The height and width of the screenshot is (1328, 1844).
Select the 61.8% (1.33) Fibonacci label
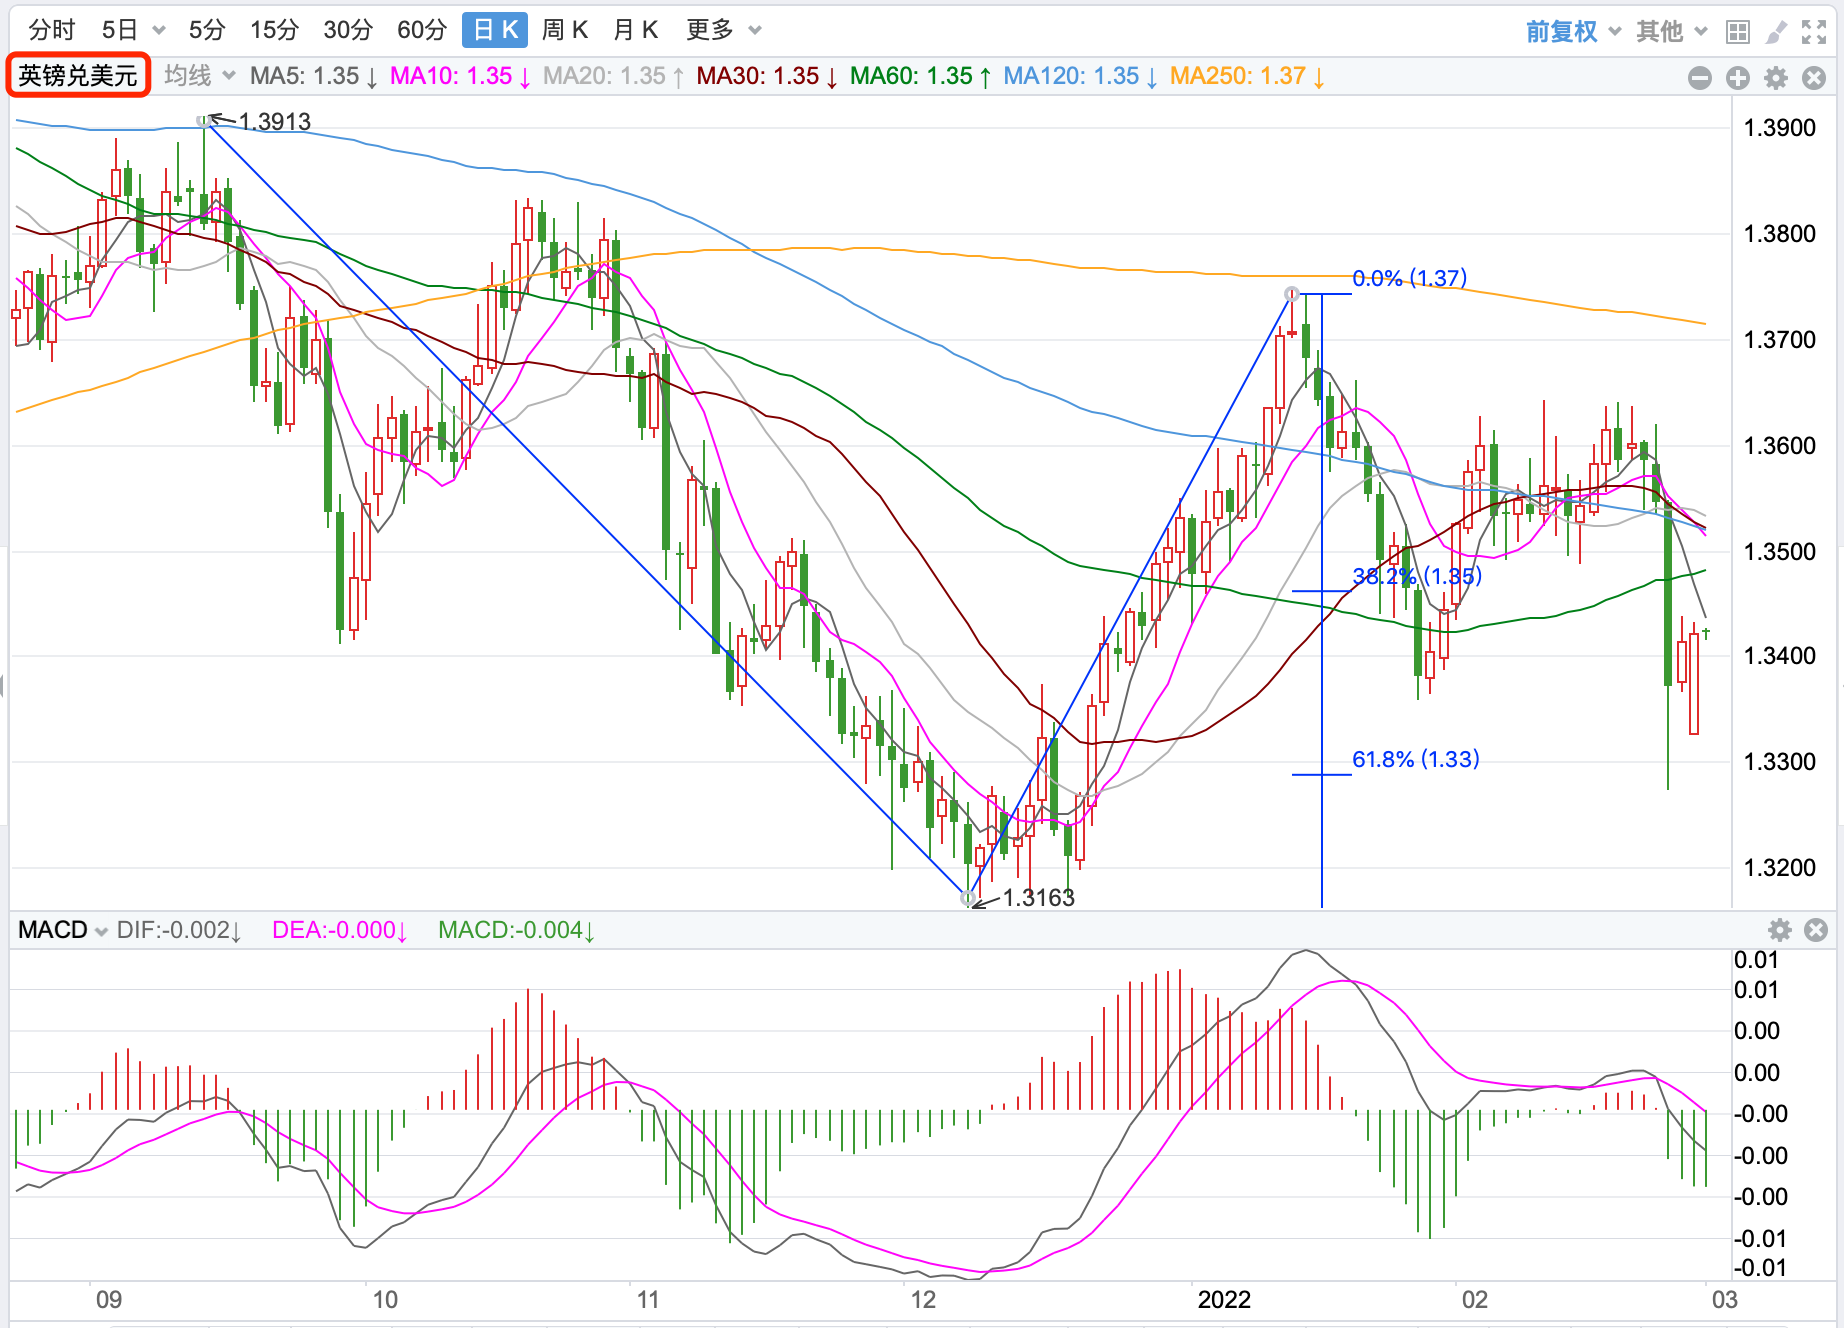pos(1416,759)
